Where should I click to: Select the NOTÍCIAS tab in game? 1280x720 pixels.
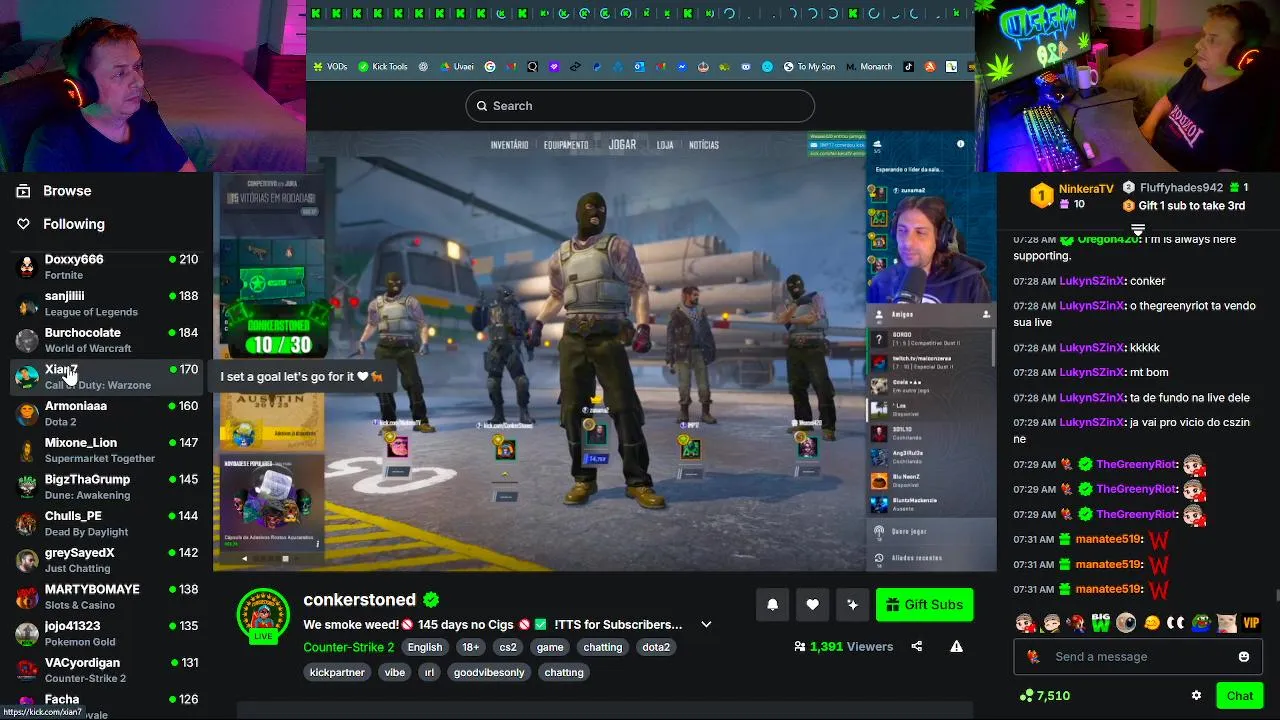click(x=704, y=145)
